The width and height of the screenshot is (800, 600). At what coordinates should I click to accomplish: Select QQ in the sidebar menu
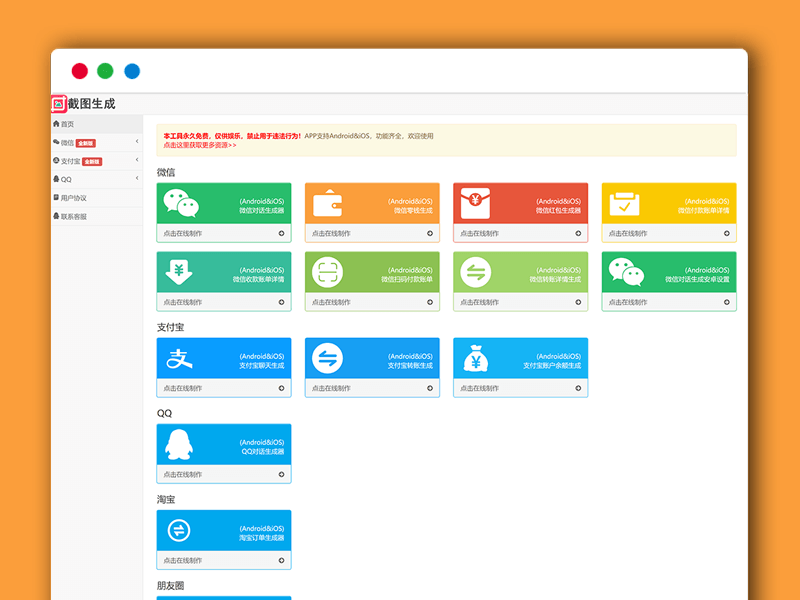click(97, 180)
